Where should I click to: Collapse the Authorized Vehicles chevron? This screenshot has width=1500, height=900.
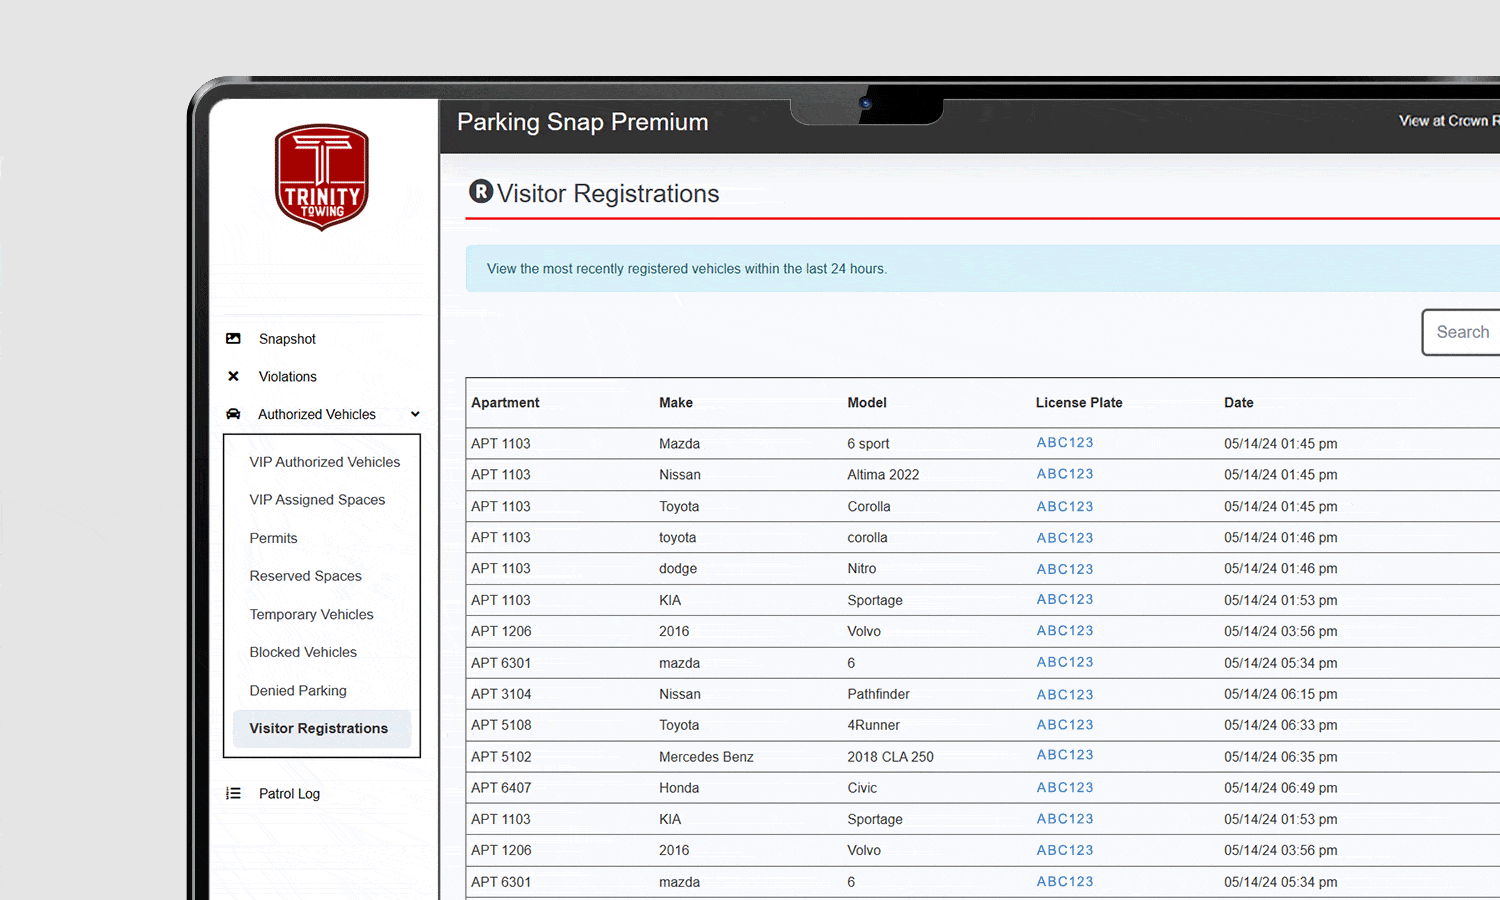tap(415, 414)
